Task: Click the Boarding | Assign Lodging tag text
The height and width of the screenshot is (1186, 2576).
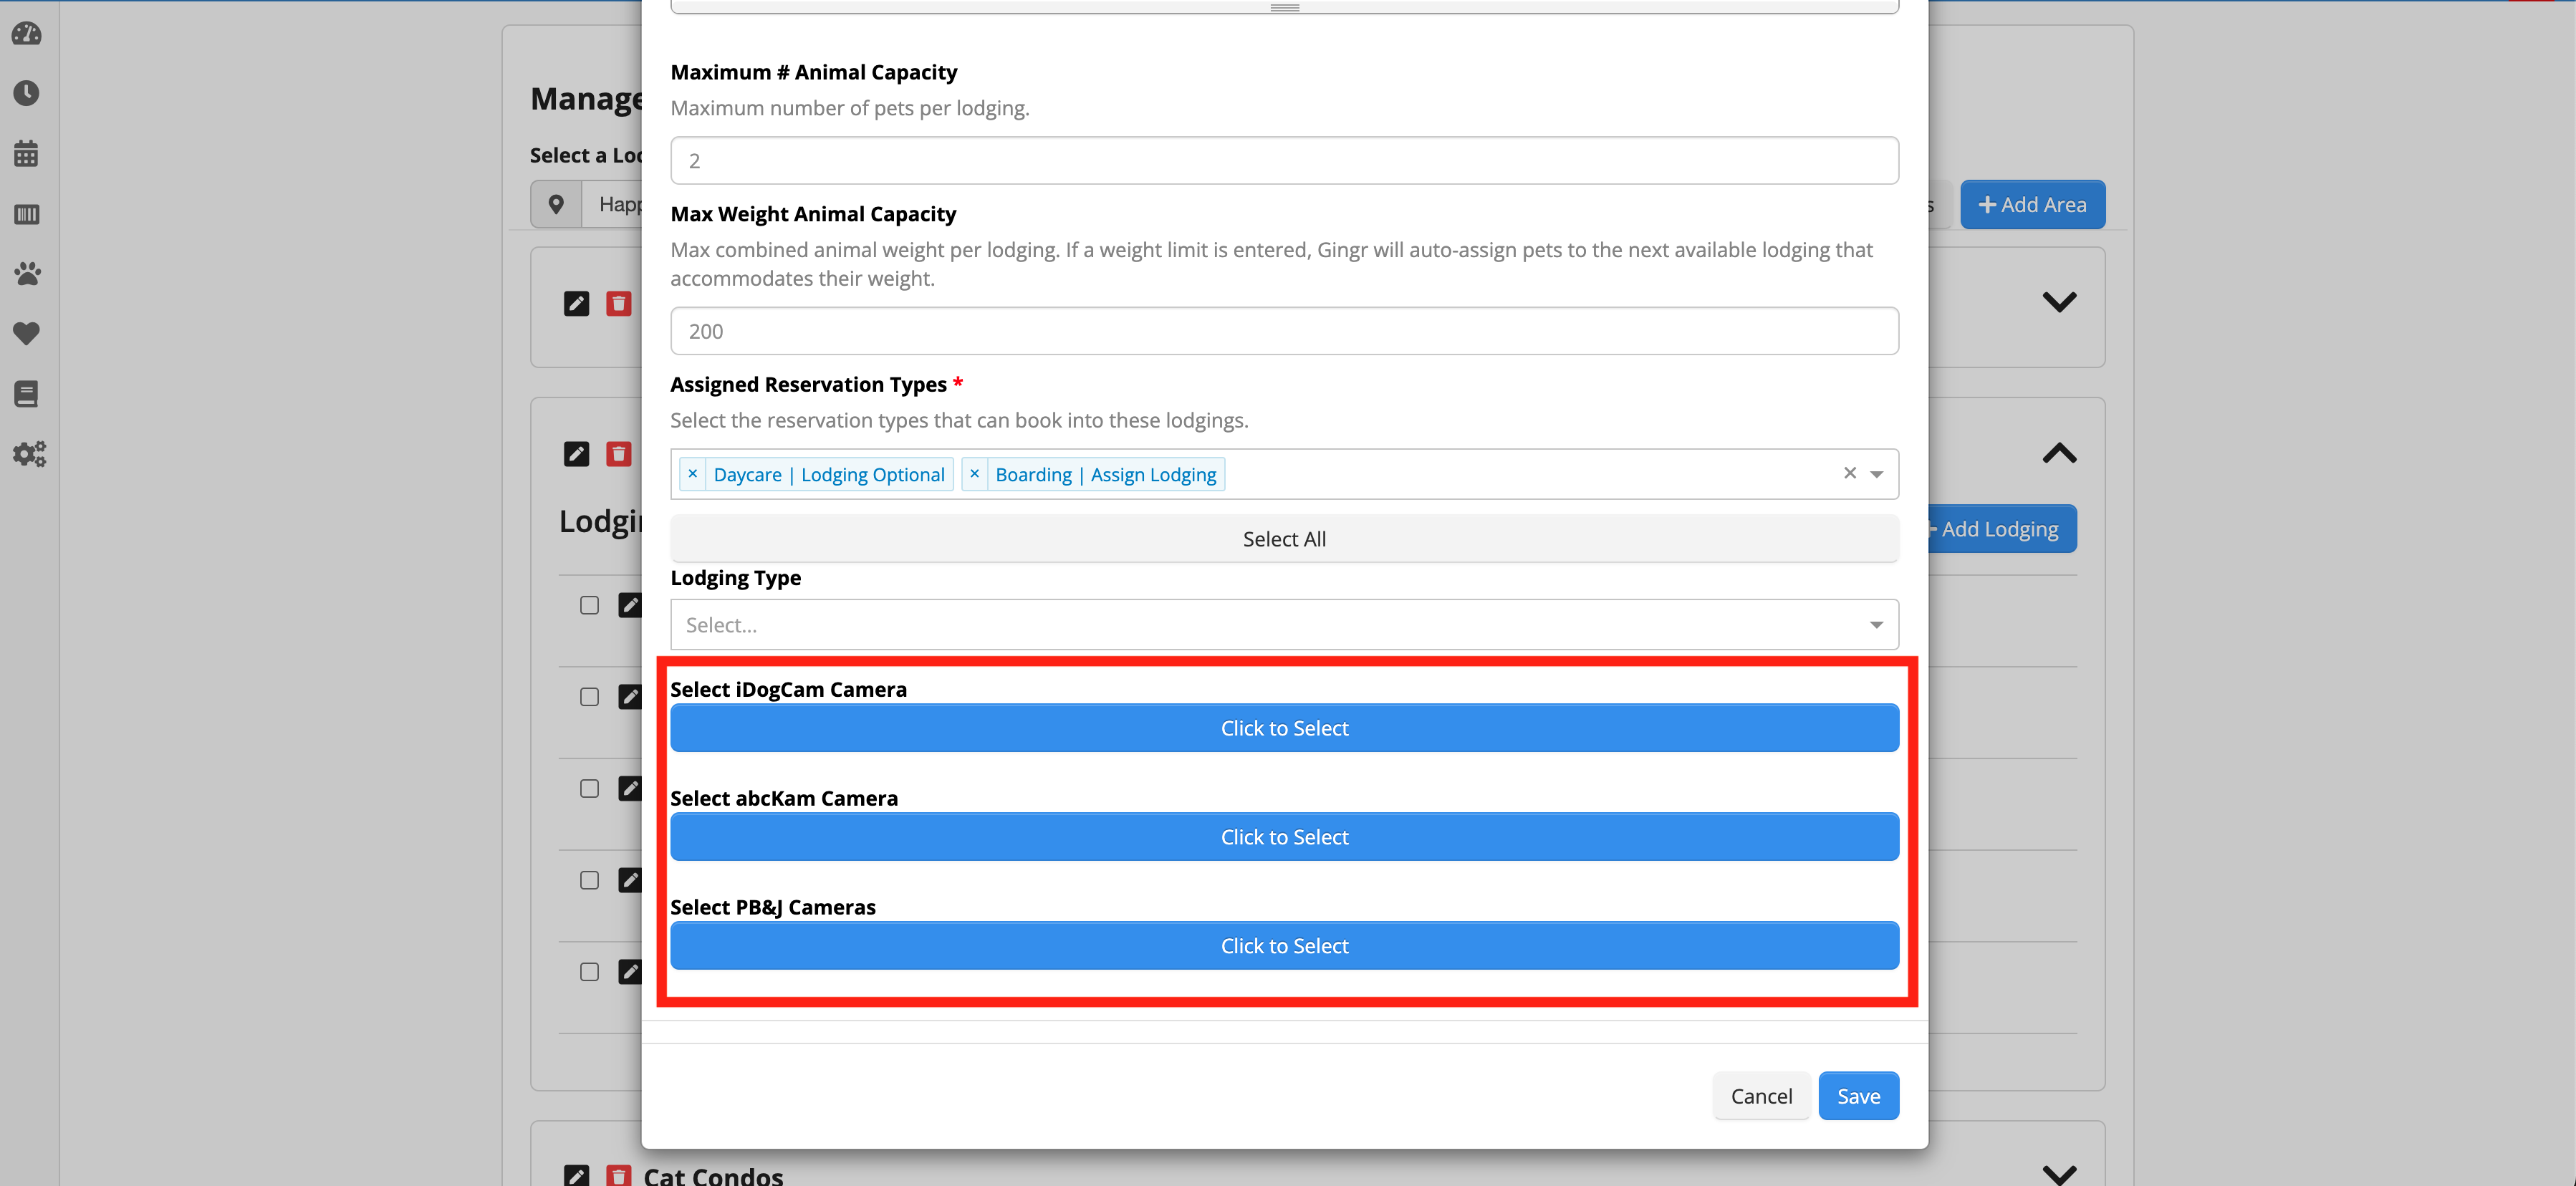Action: point(1106,474)
